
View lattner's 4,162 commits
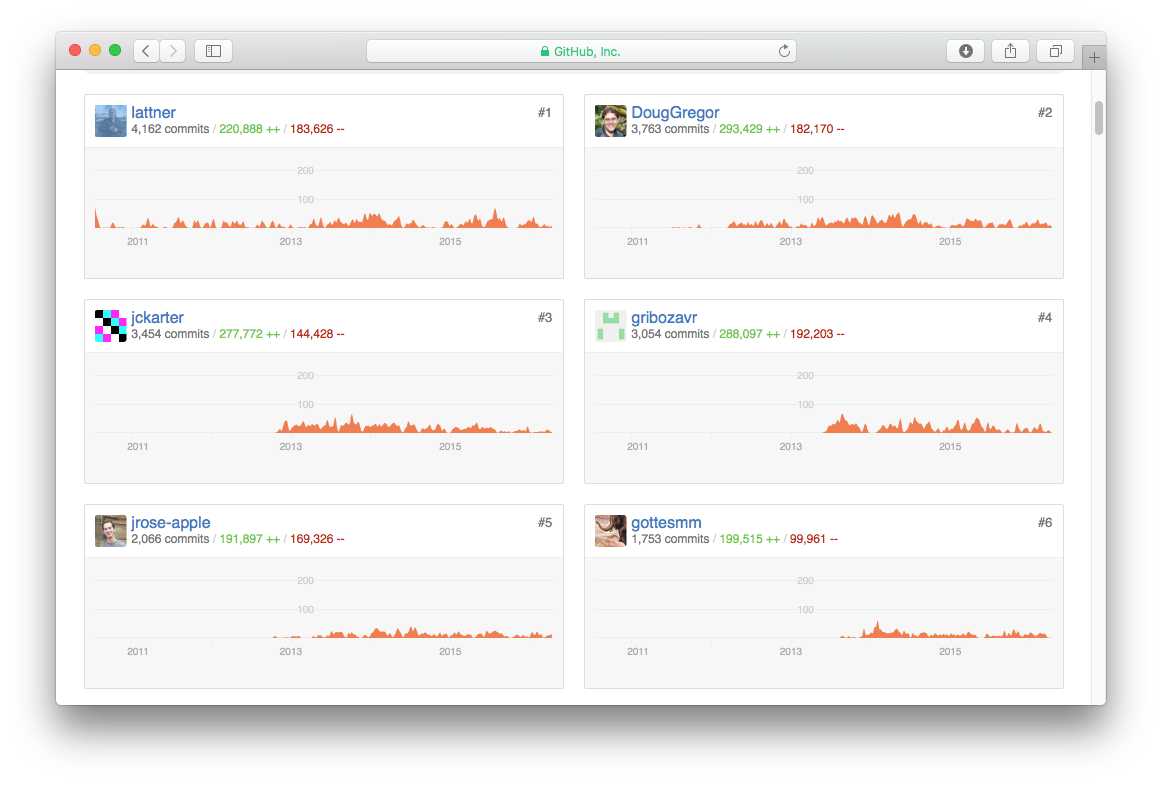click(170, 129)
